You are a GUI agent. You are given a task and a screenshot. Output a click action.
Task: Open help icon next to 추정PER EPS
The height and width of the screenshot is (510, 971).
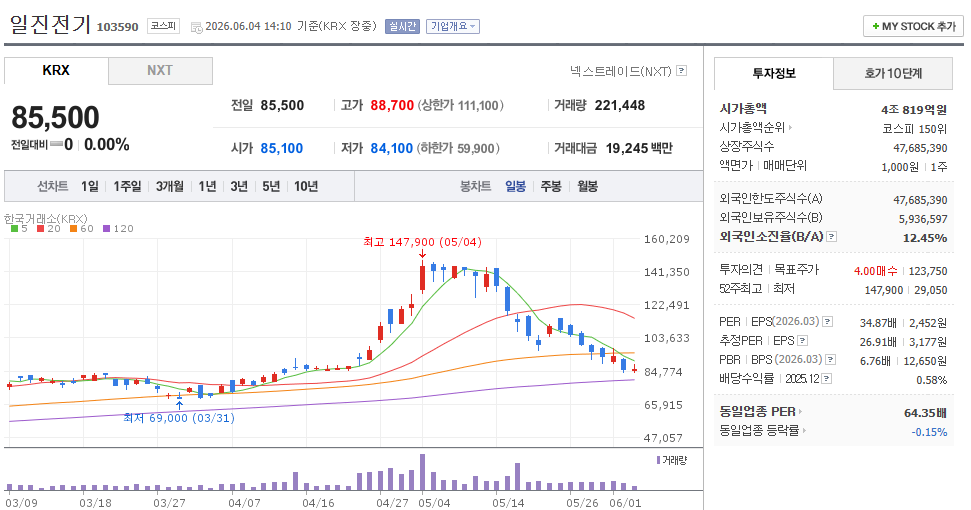point(803,340)
